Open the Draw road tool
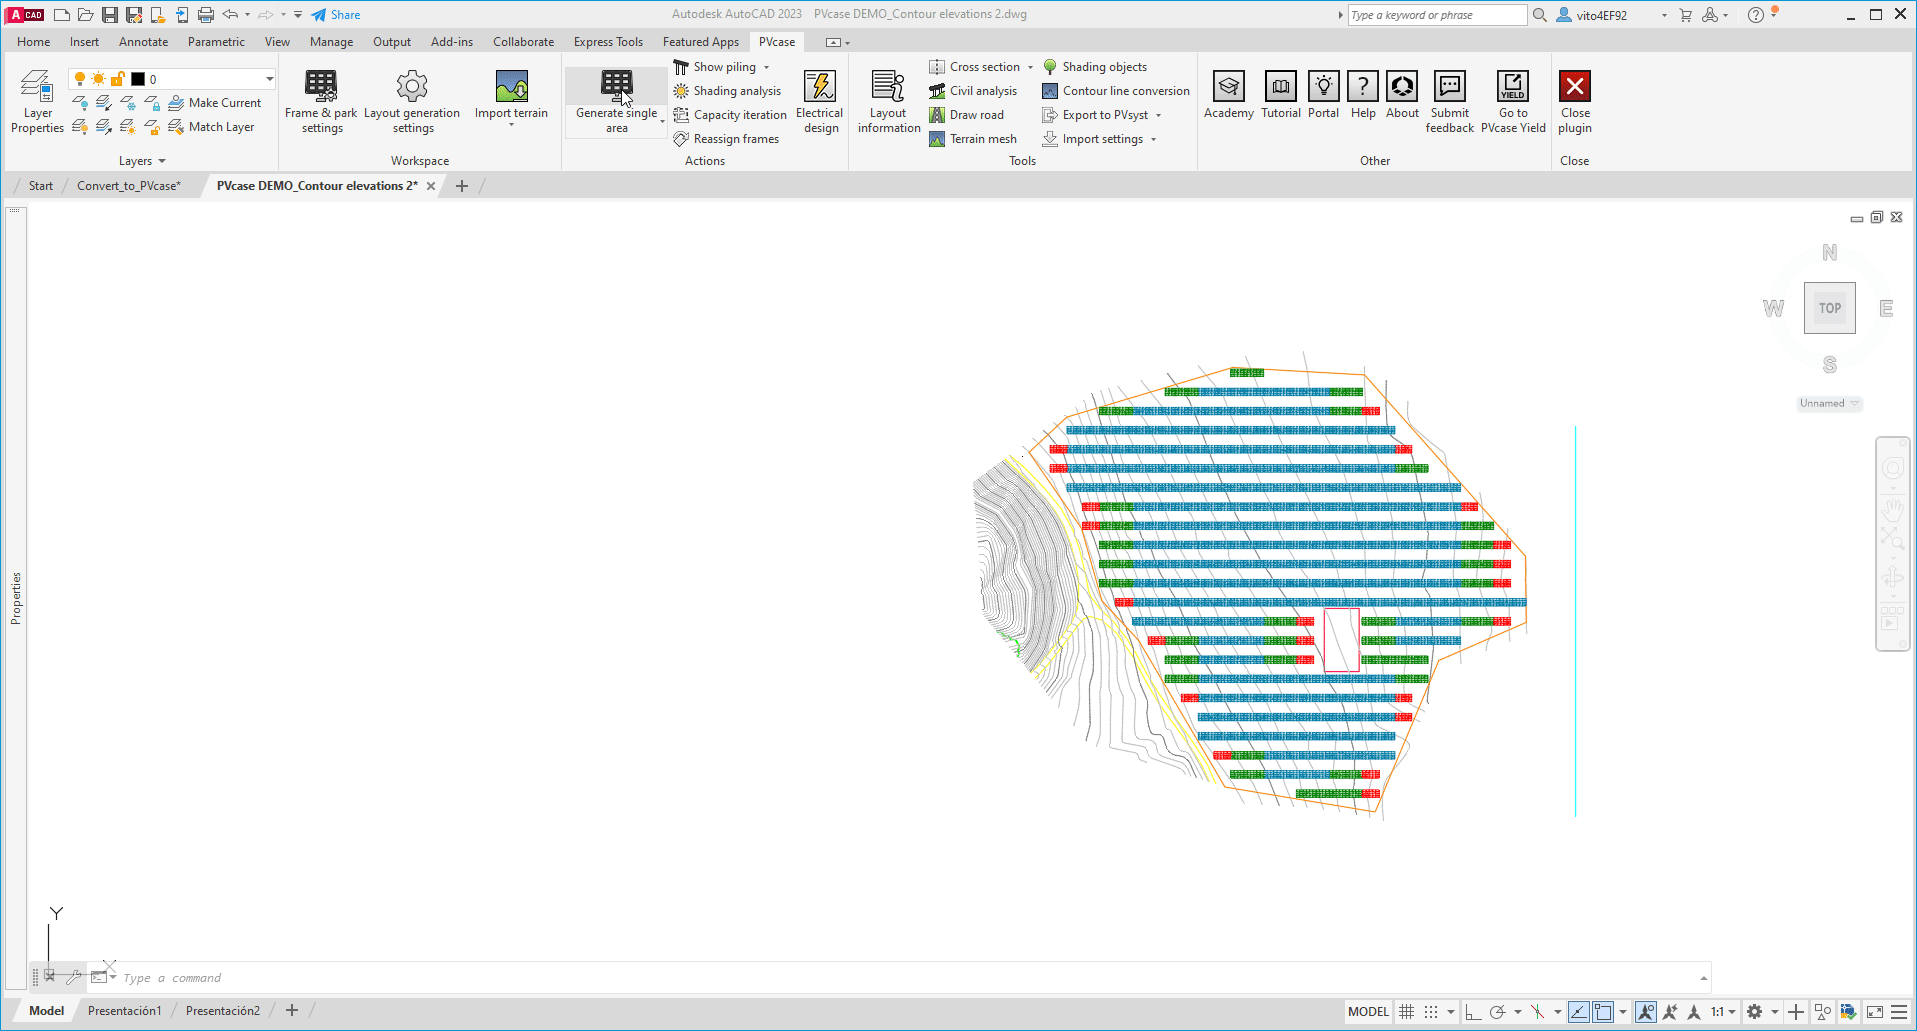The height and width of the screenshot is (1031, 1917). point(968,114)
